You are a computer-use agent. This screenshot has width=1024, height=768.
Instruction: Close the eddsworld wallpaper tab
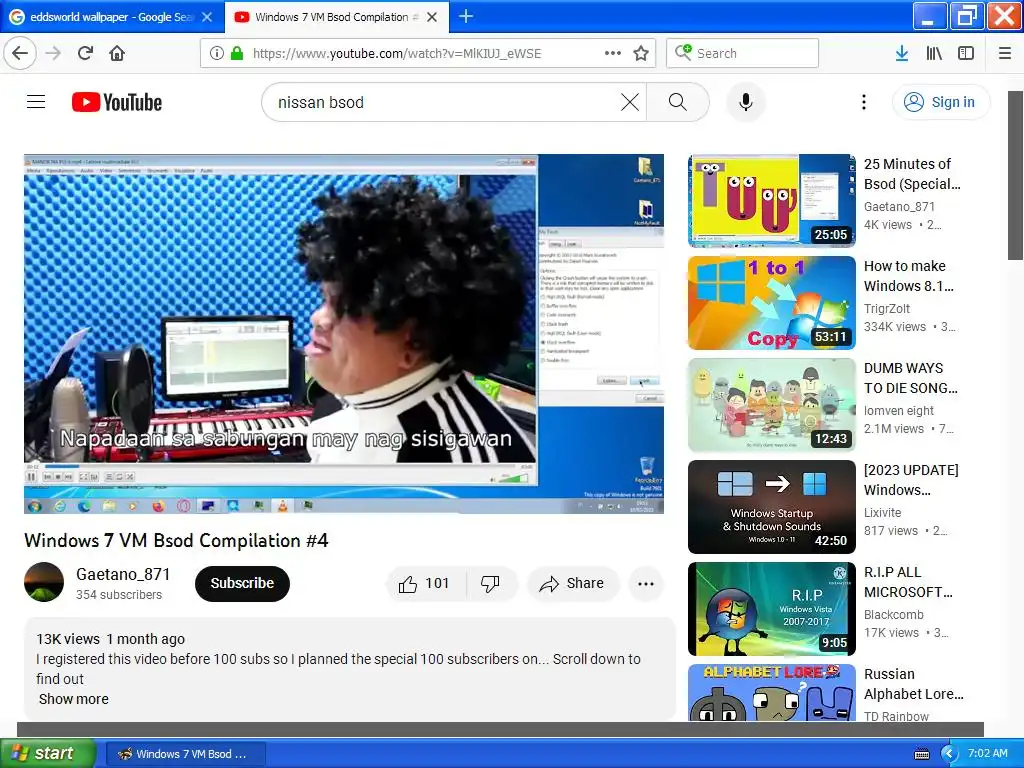207,17
